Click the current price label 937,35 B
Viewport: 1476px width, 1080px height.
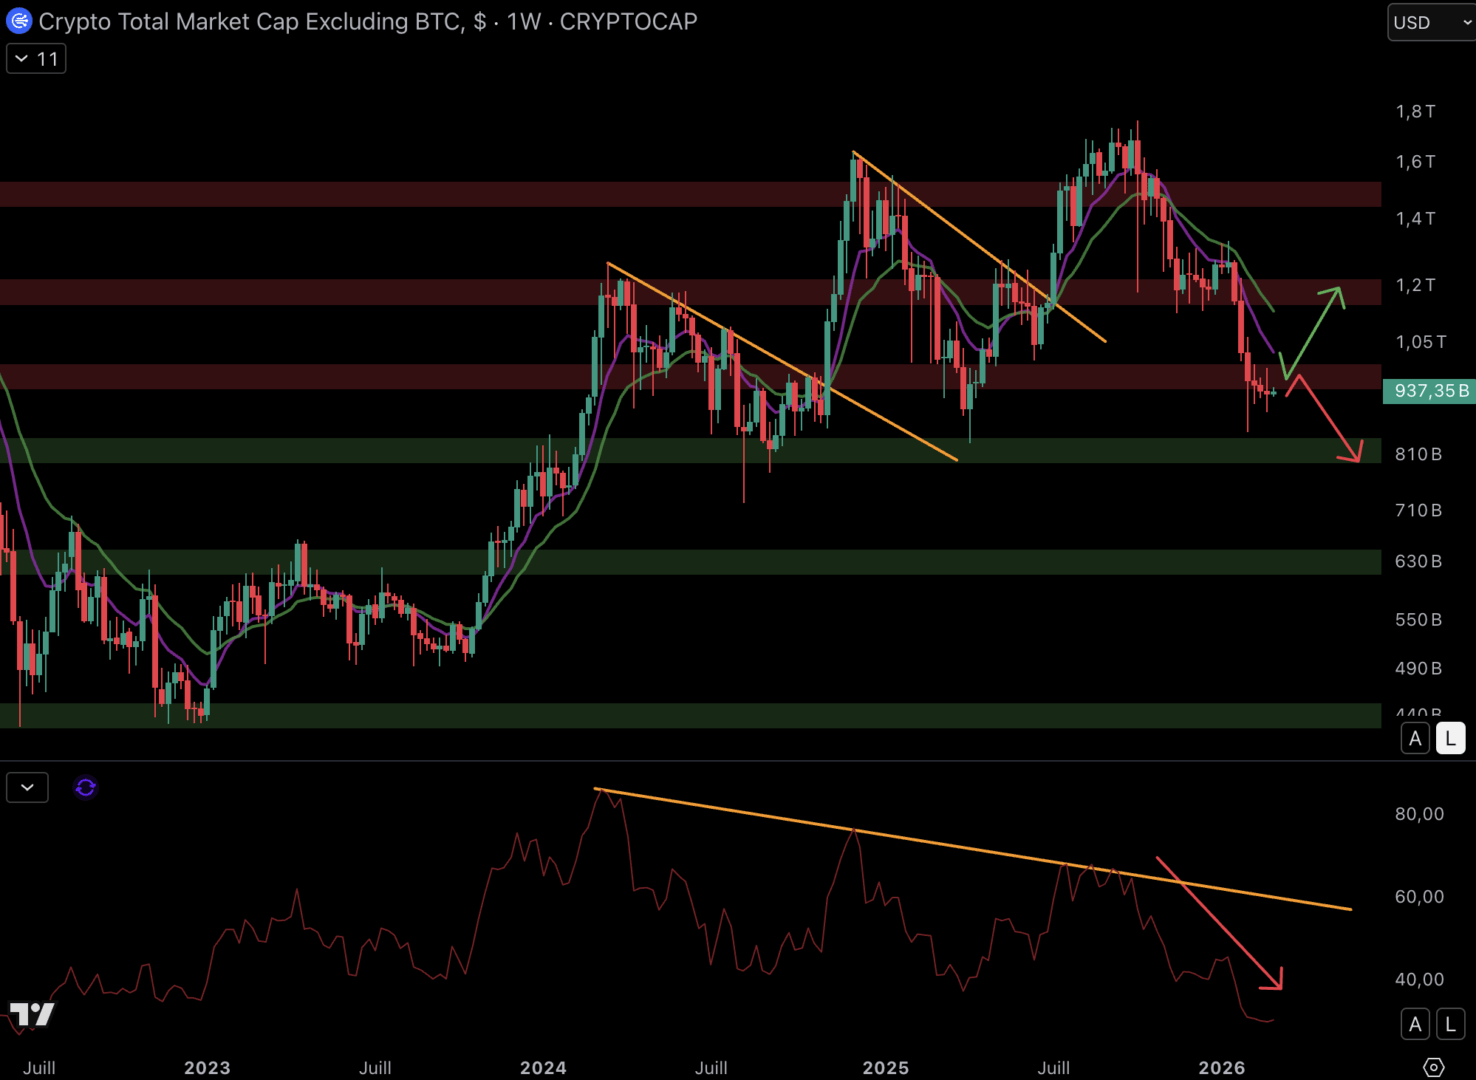pos(1430,391)
